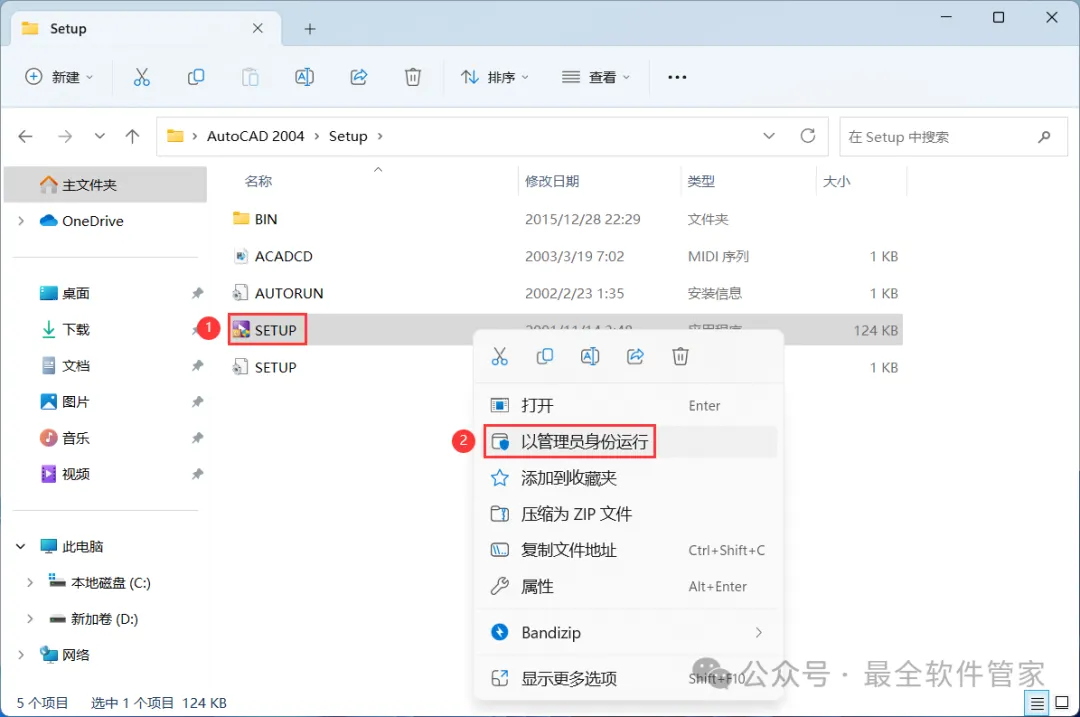The height and width of the screenshot is (717, 1080).
Task: Choose 显示更多选项 menu item
Action: click(x=631, y=678)
